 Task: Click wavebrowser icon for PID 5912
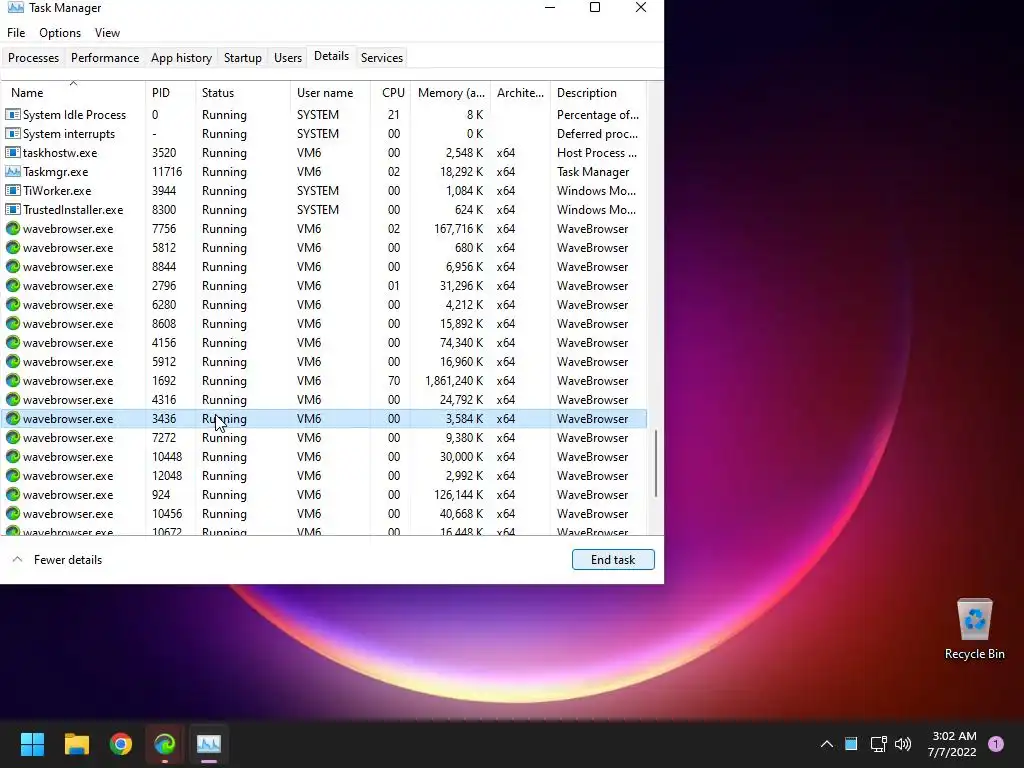click(12, 361)
